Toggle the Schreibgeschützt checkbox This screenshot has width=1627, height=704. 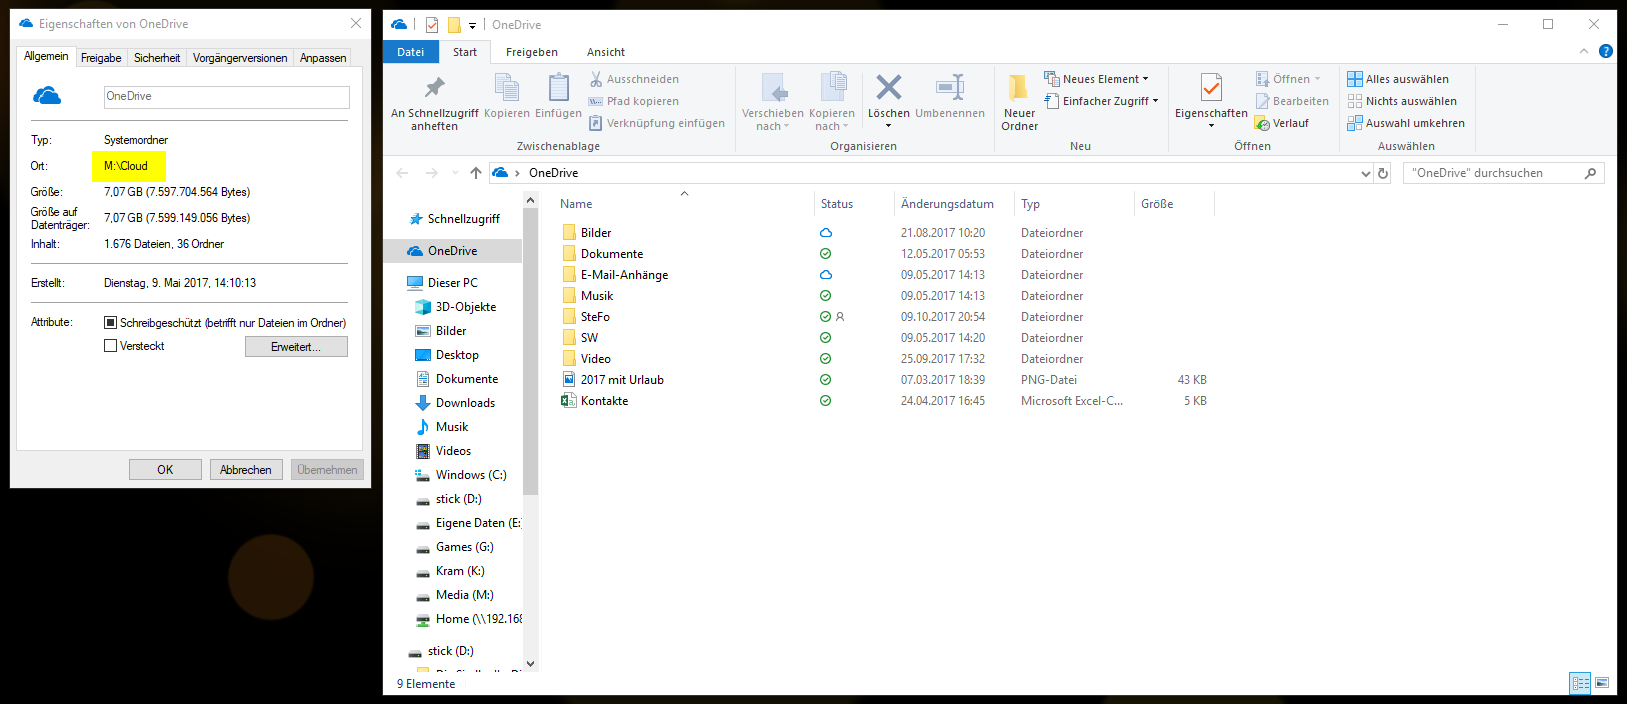(x=111, y=323)
